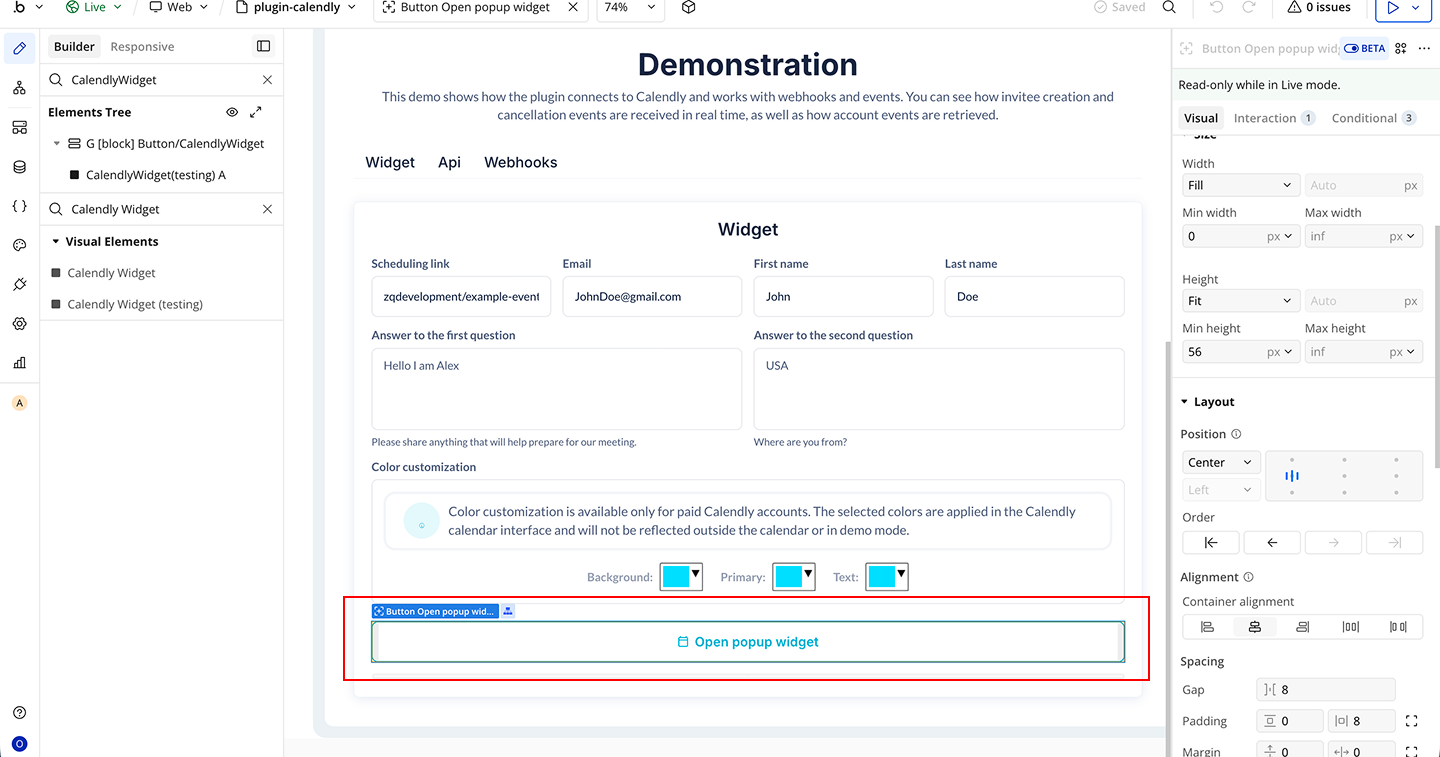Image resolution: width=1440 pixels, height=757 pixels.
Task: Open the Api tab in demo page
Action: pyautogui.click(x=449, y=162)
